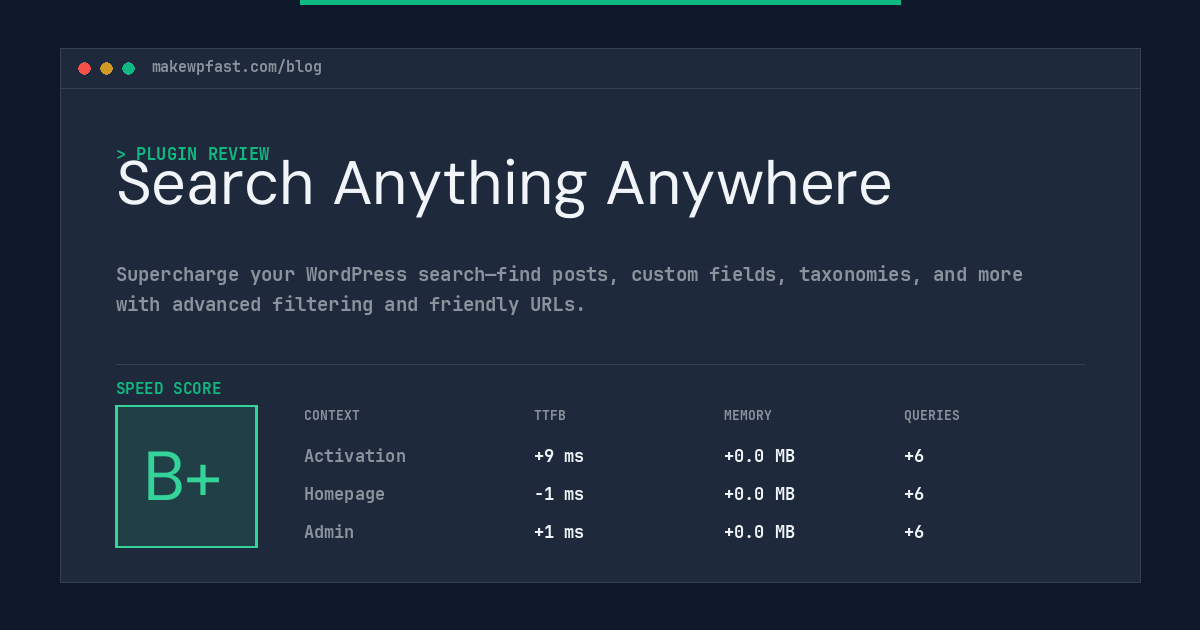Viewport: 1200px width, 630px height.
Task: Click the makewpfast.com/blog address text
Action: pos(237,67)
